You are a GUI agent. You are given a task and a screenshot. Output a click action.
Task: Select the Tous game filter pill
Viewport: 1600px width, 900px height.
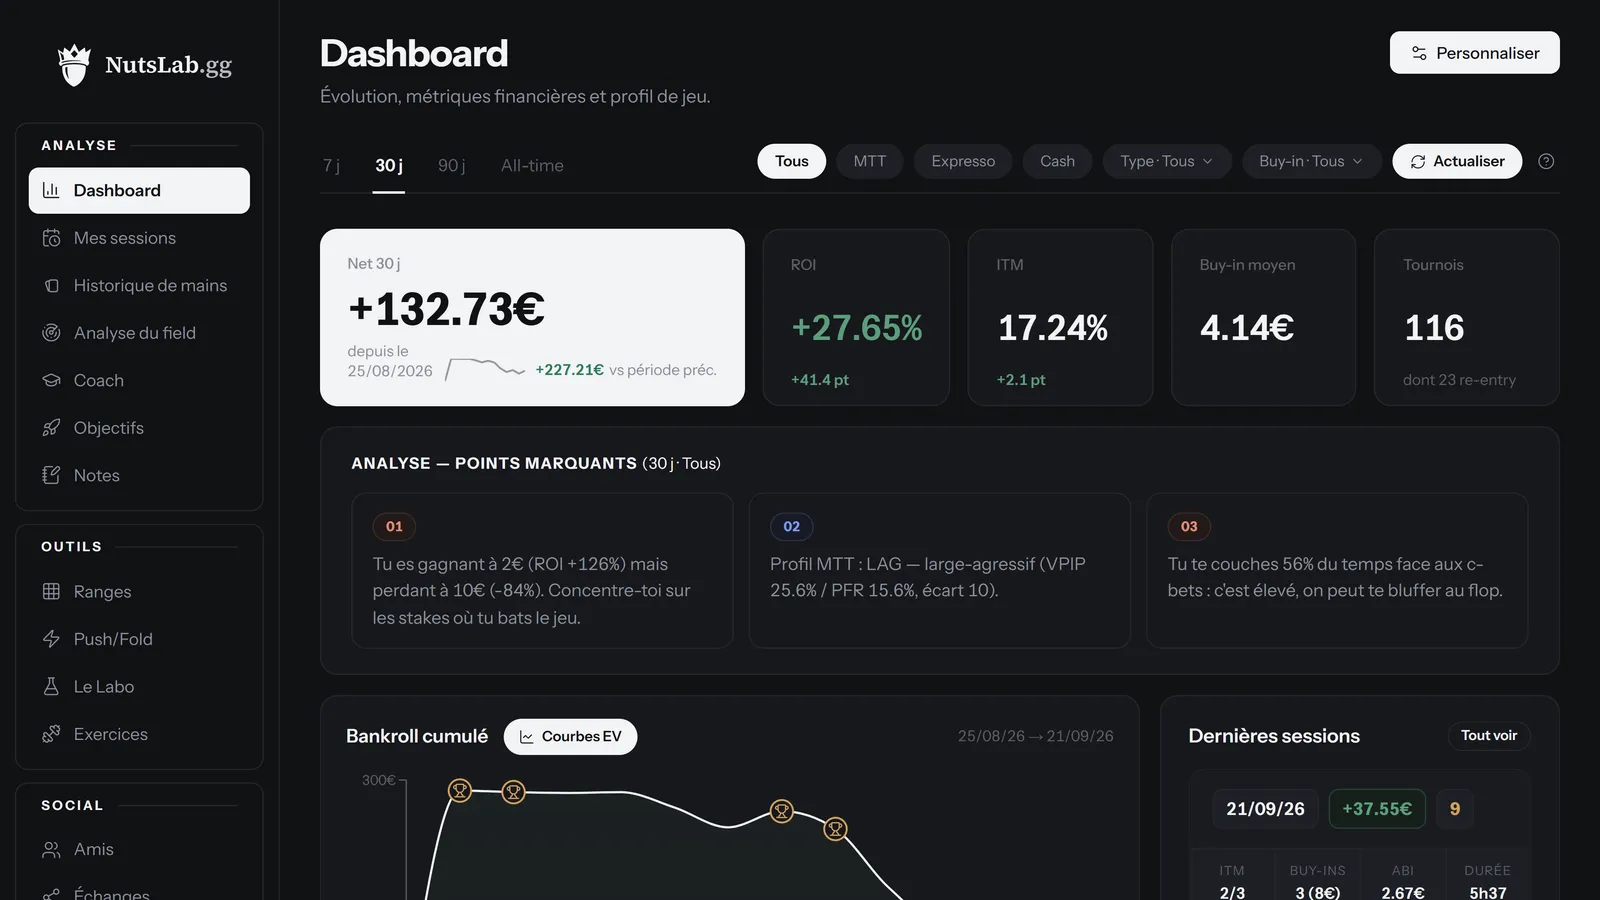pos(792,161)
